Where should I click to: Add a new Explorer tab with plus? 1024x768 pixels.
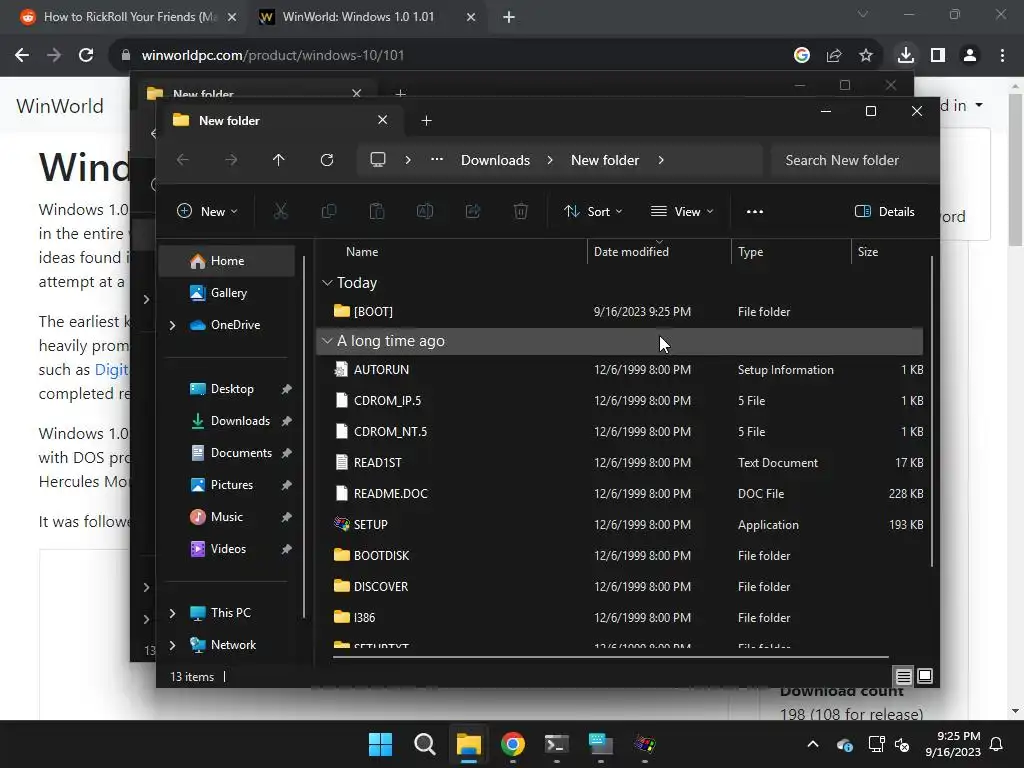(x=426, y=120)
